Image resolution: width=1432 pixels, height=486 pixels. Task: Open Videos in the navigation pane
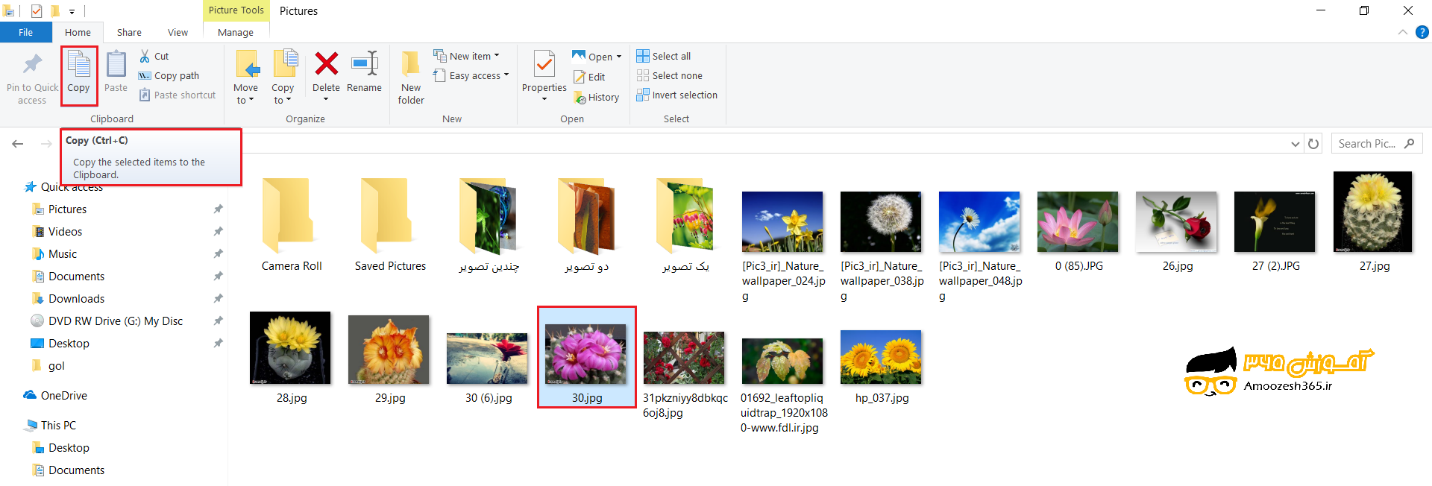point(65,231)
